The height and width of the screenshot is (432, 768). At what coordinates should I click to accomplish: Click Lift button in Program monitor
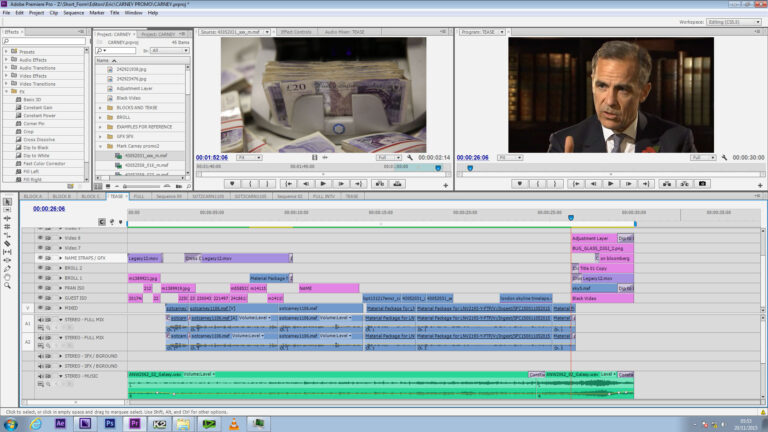pos(667,184)
